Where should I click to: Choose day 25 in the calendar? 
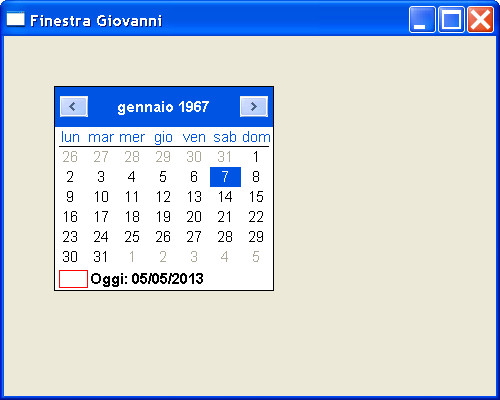tap(132, 237)
